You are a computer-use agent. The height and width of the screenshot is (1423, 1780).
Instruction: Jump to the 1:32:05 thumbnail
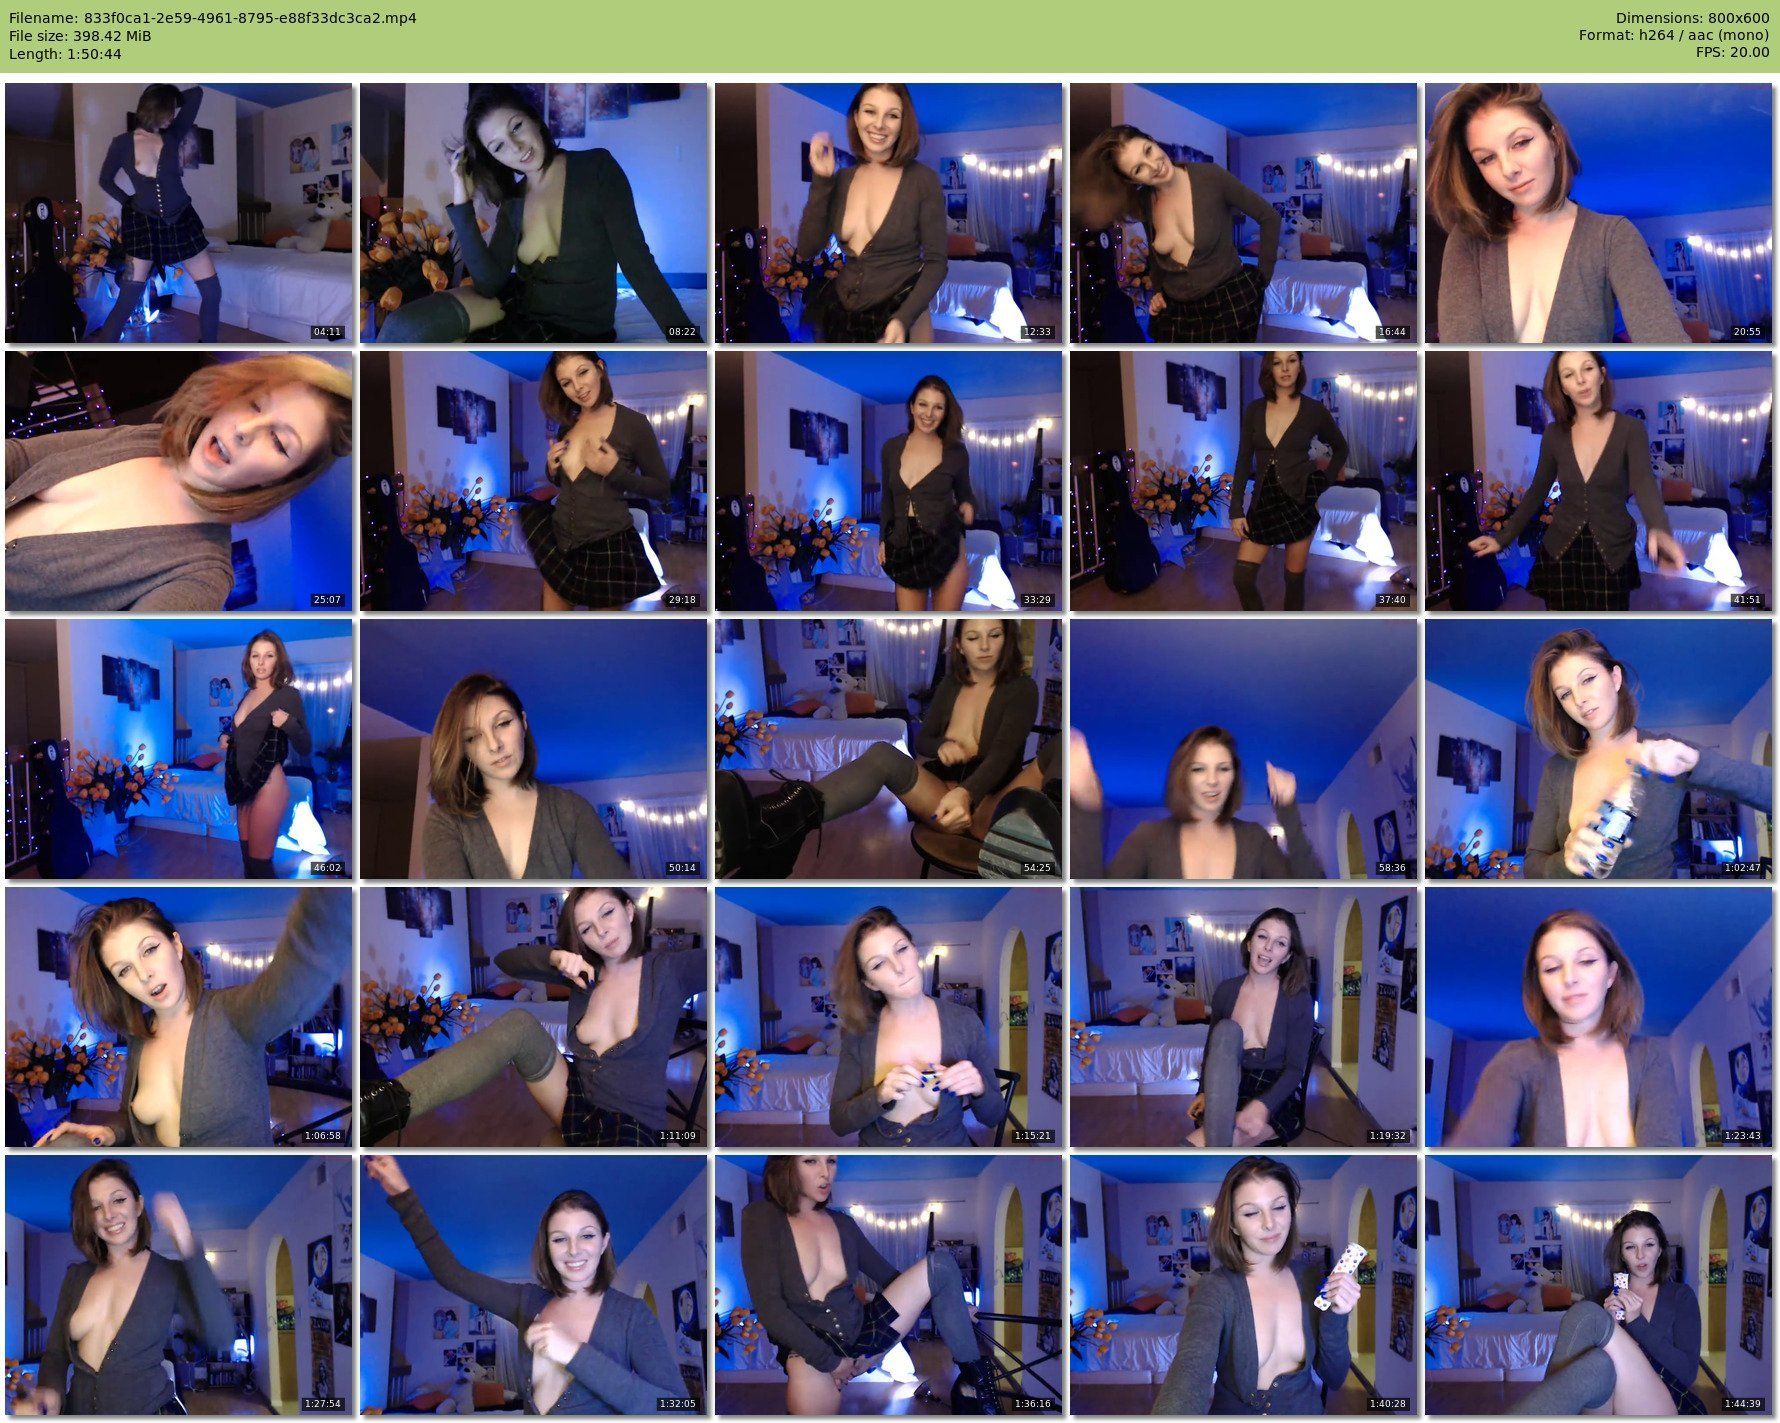coord(533,1285)
